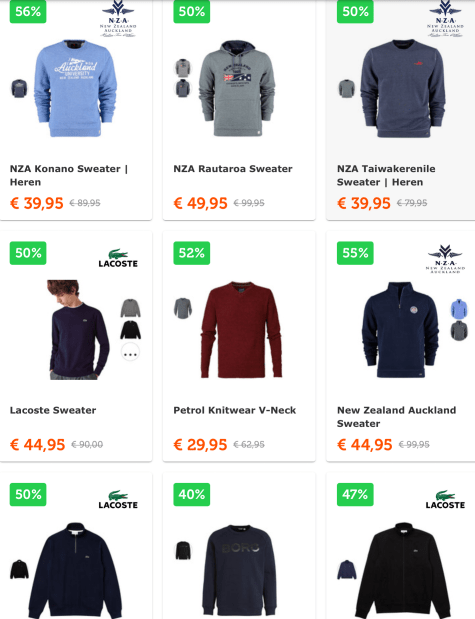Click NZA logo on New Zealand Auckland Sweater card
This screenshot has width=475, height=619.
coord(445,259)
